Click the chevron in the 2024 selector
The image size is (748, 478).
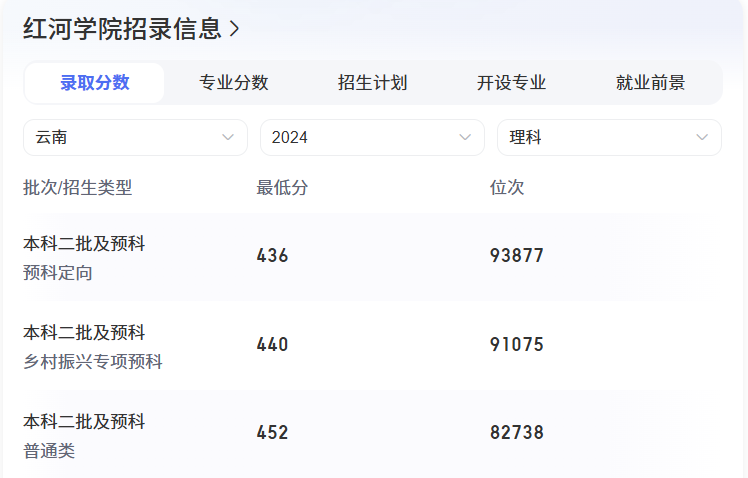465,137
